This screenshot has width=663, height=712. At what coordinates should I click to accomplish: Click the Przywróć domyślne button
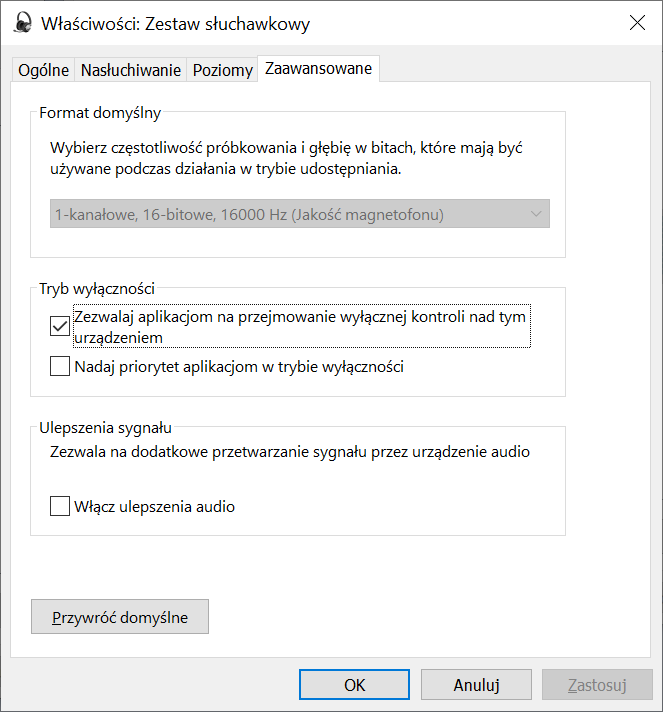click(x=120, y=617)
